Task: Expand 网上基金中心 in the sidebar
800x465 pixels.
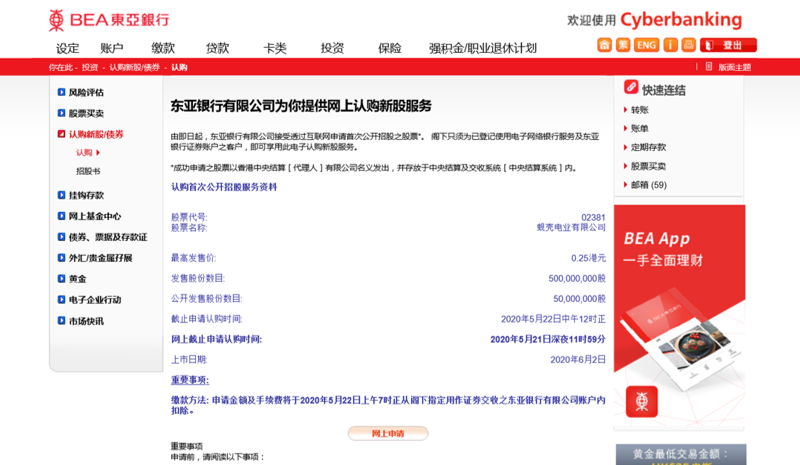Action: 89,216
